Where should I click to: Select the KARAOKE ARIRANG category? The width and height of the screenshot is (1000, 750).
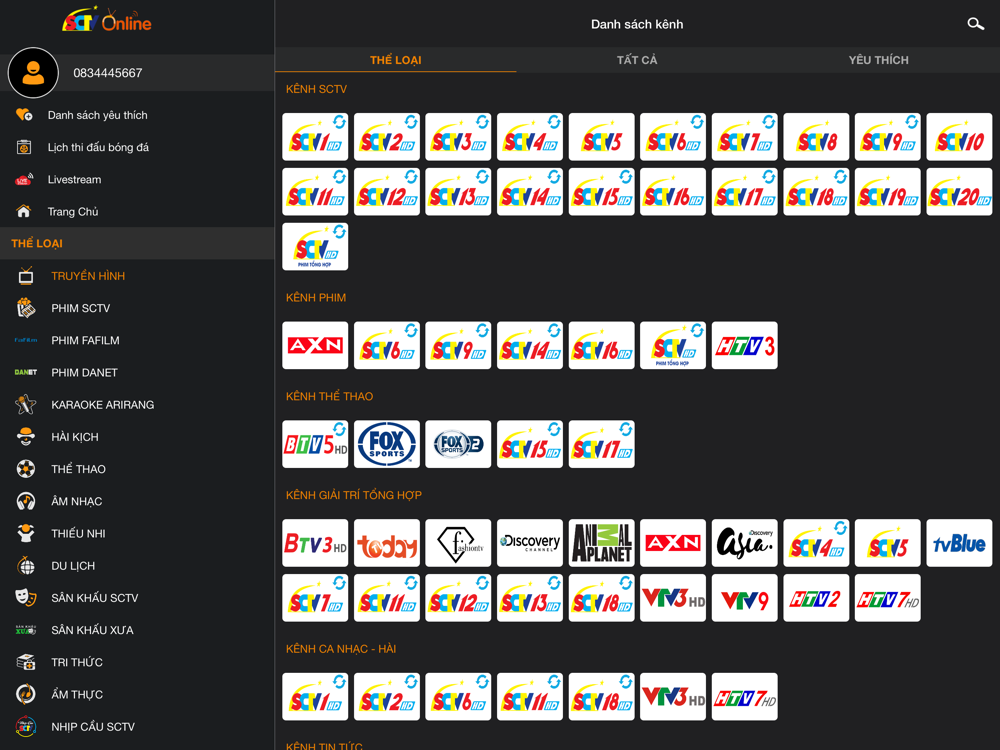tap(137, 404)
